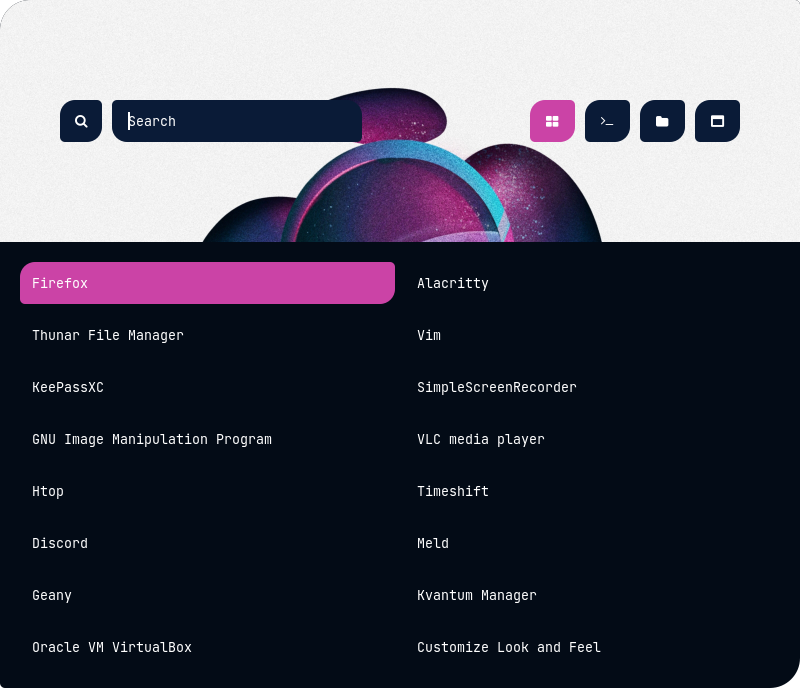The image size is (800, 688).
Task: Open Thunar File Manager
Action: pyautogui.click(x=108, y=335)
